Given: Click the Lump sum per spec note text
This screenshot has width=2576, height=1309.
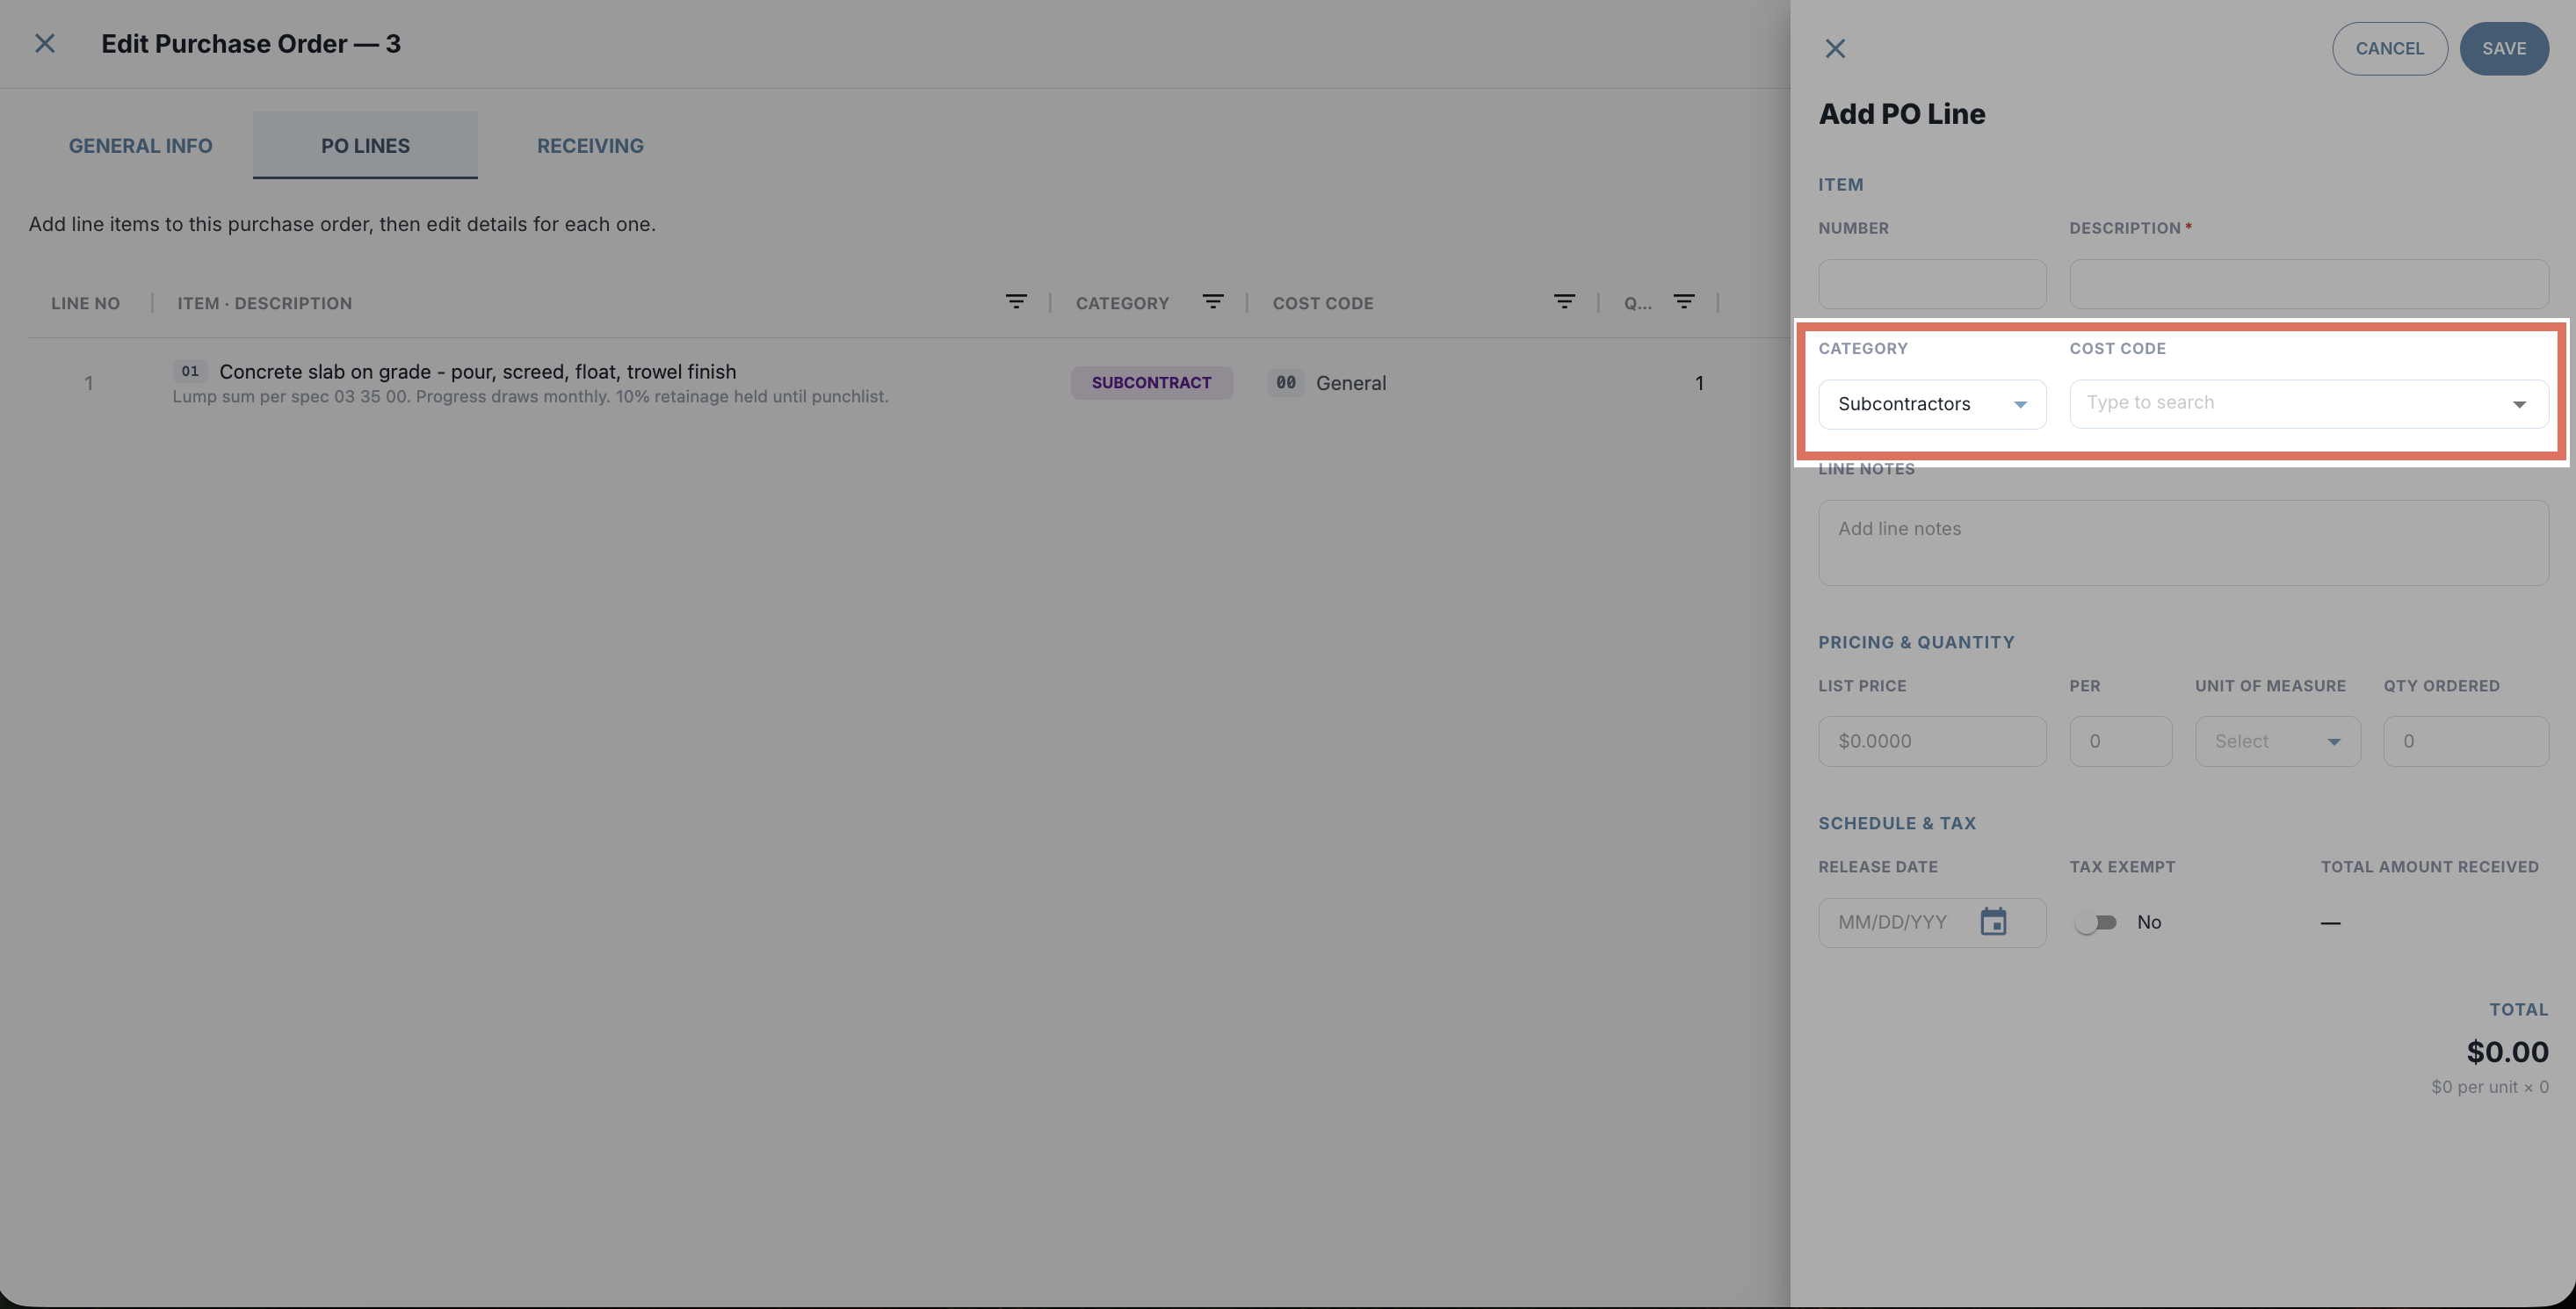Looking at the screenshot, I should tap(530, 397).
